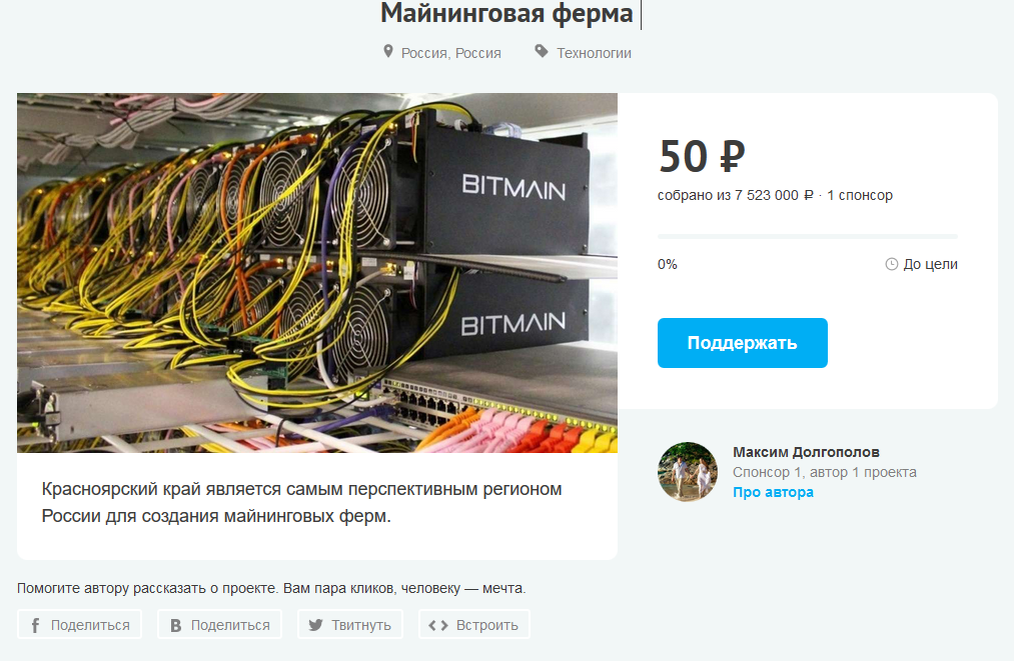
Task: Click the VK icon in share button
Action: click(175, 625)
